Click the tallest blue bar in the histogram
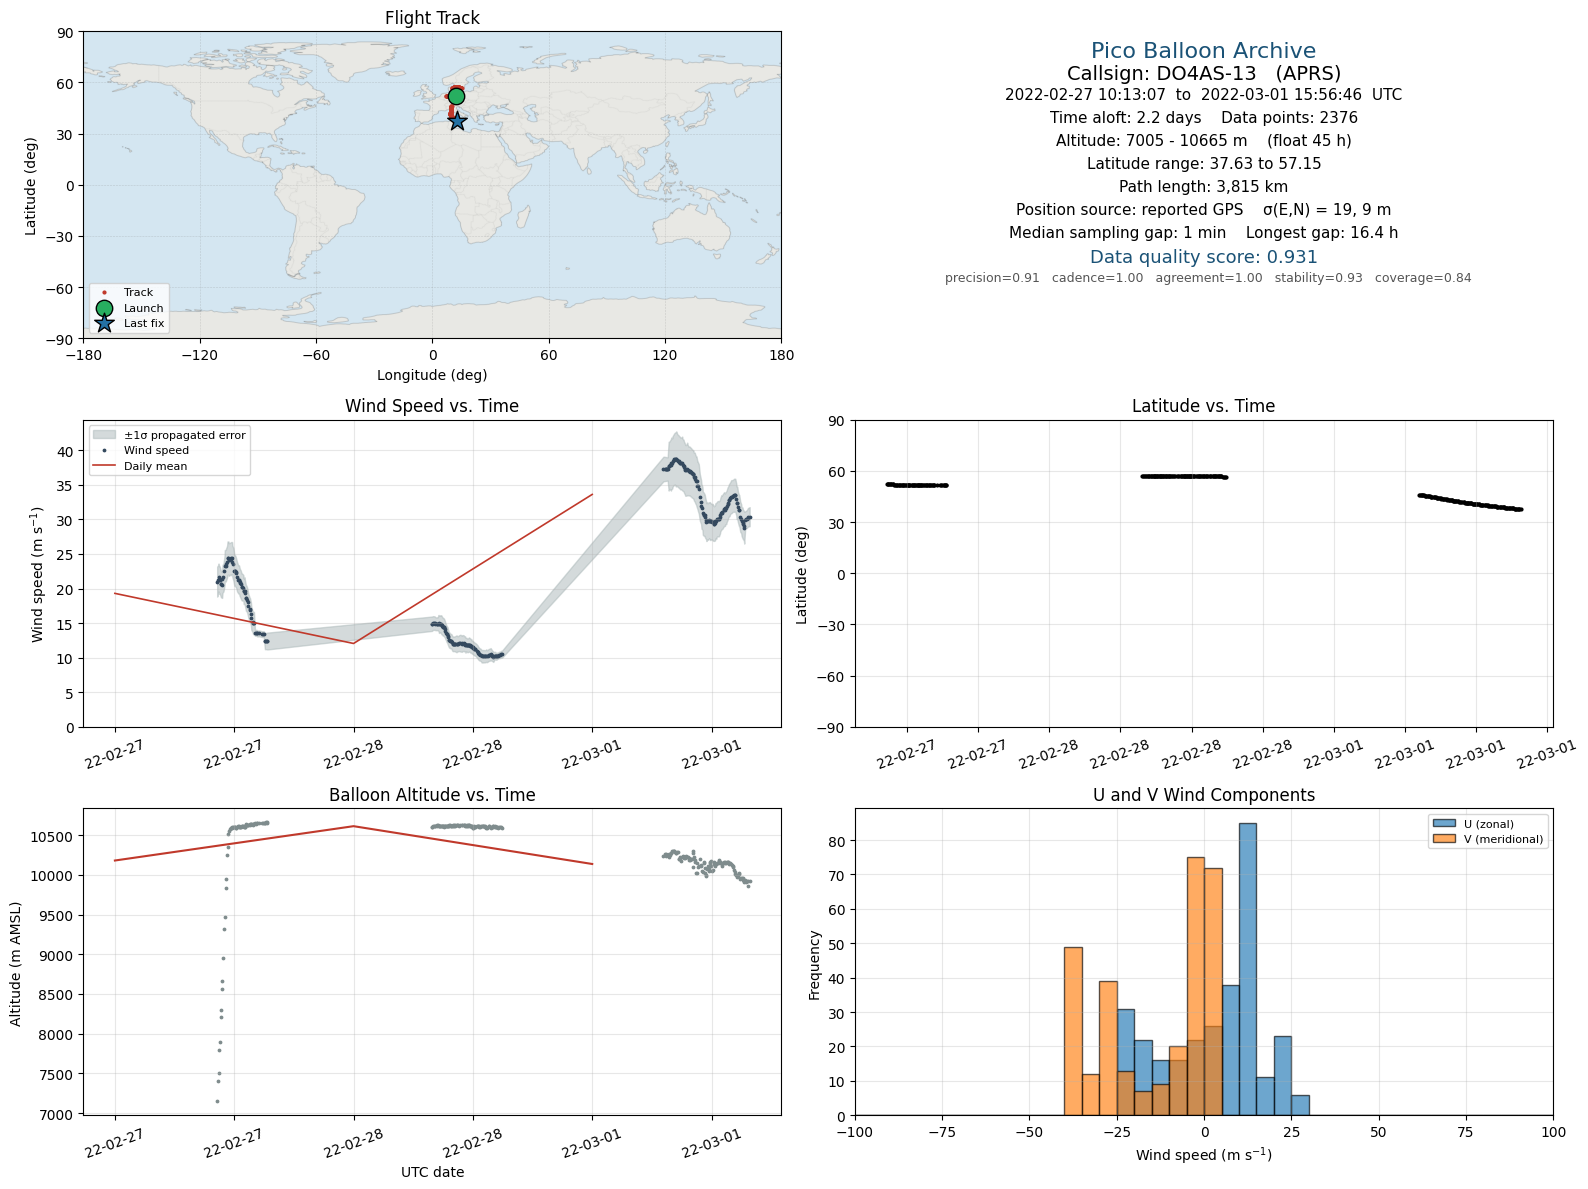The width and height of the screenshot is (1588, 1189). 1247,969
